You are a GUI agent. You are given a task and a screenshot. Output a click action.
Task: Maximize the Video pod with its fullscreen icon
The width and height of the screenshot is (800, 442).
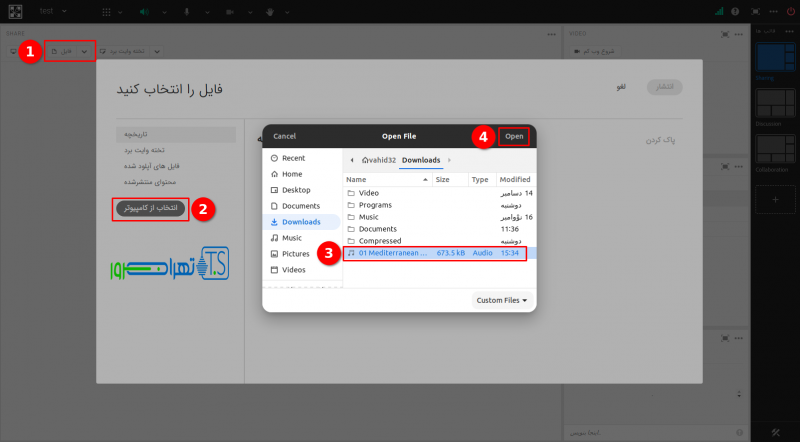725,35
